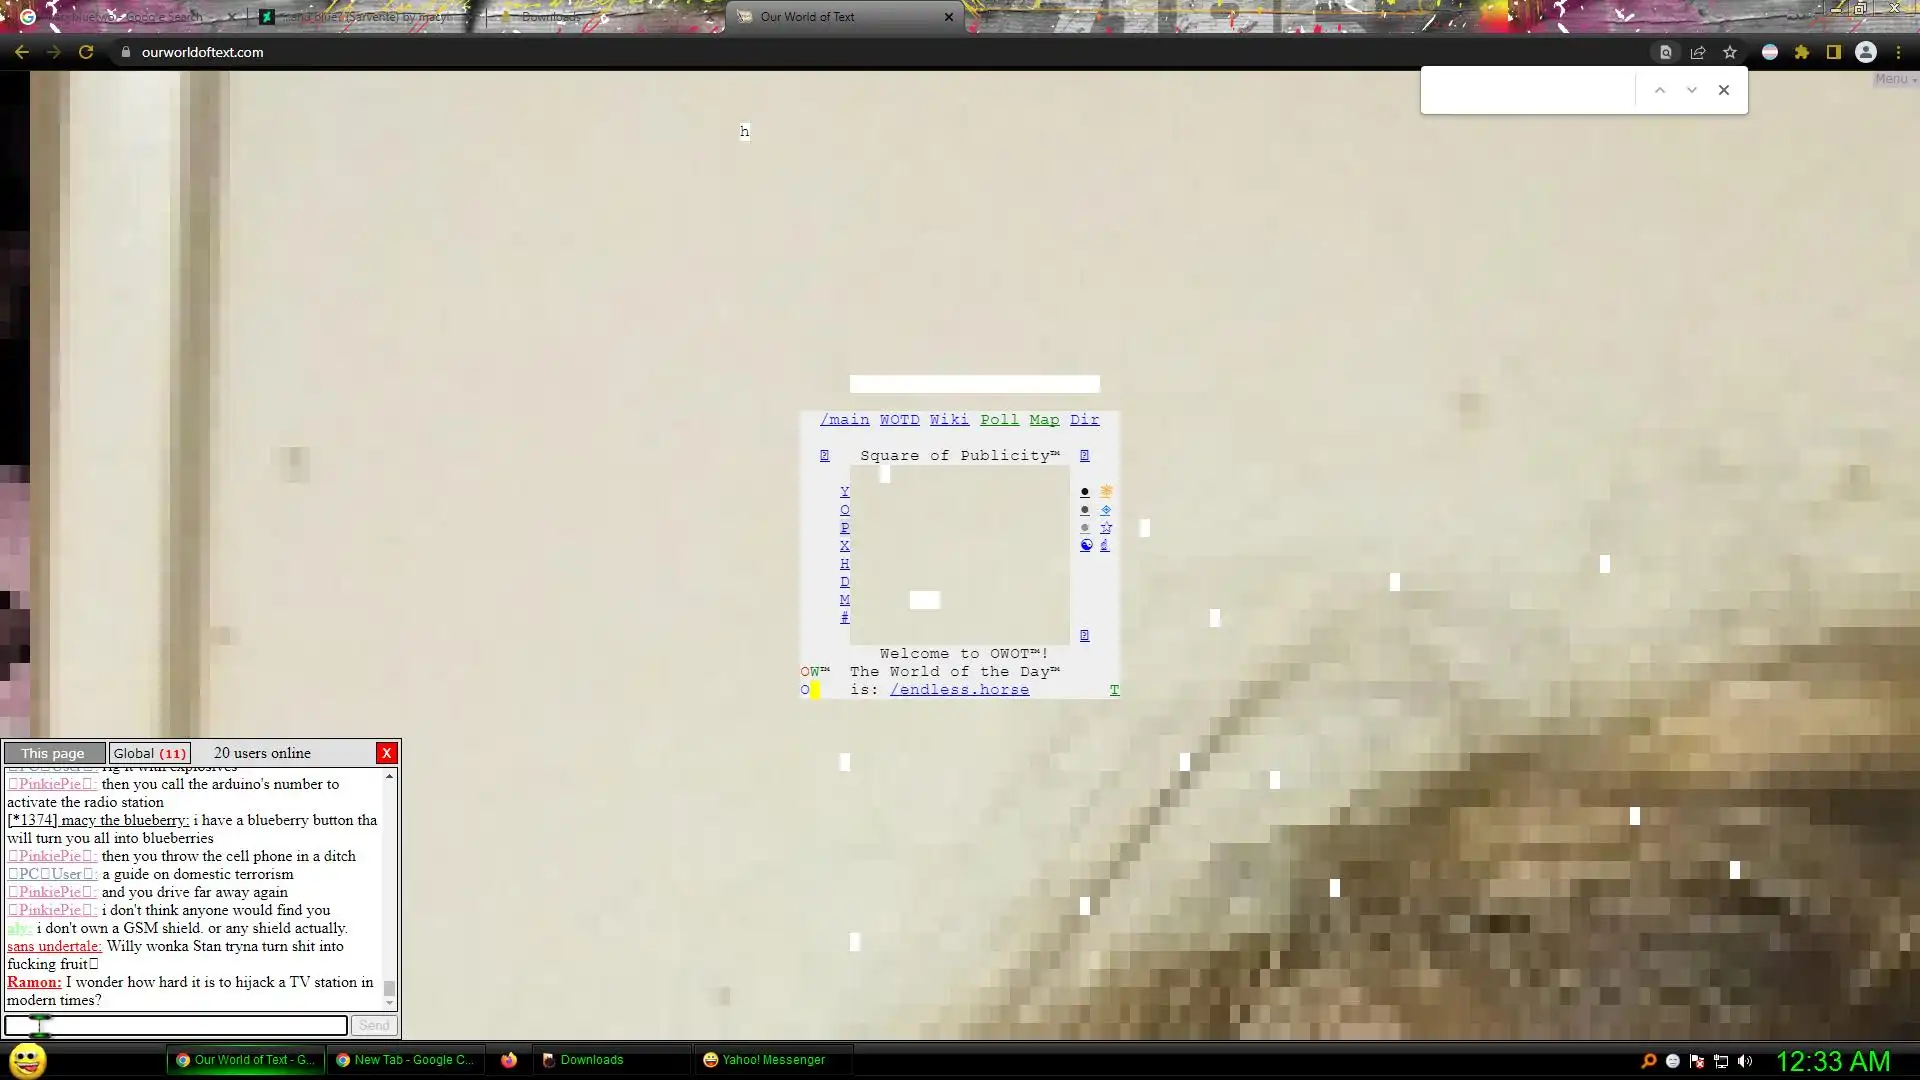
Task: Open the share page icon
Action: click(1698, 52)
